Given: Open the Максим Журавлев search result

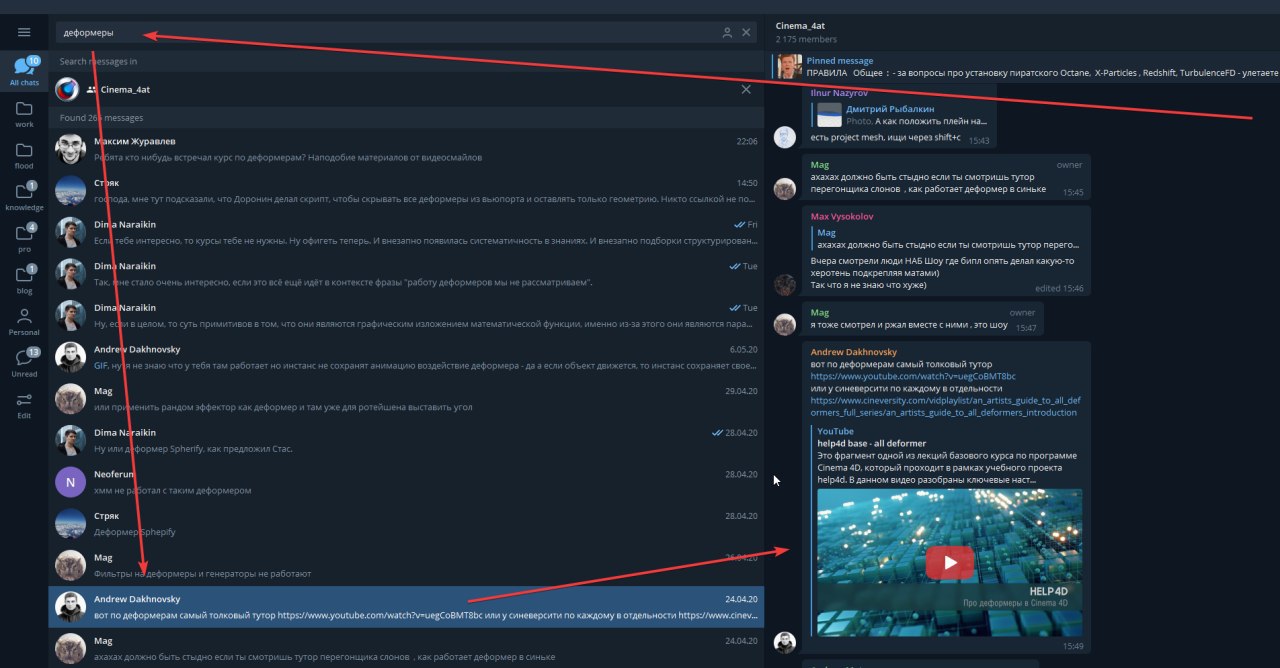Looking at the screenshot, I should (406, 149).
